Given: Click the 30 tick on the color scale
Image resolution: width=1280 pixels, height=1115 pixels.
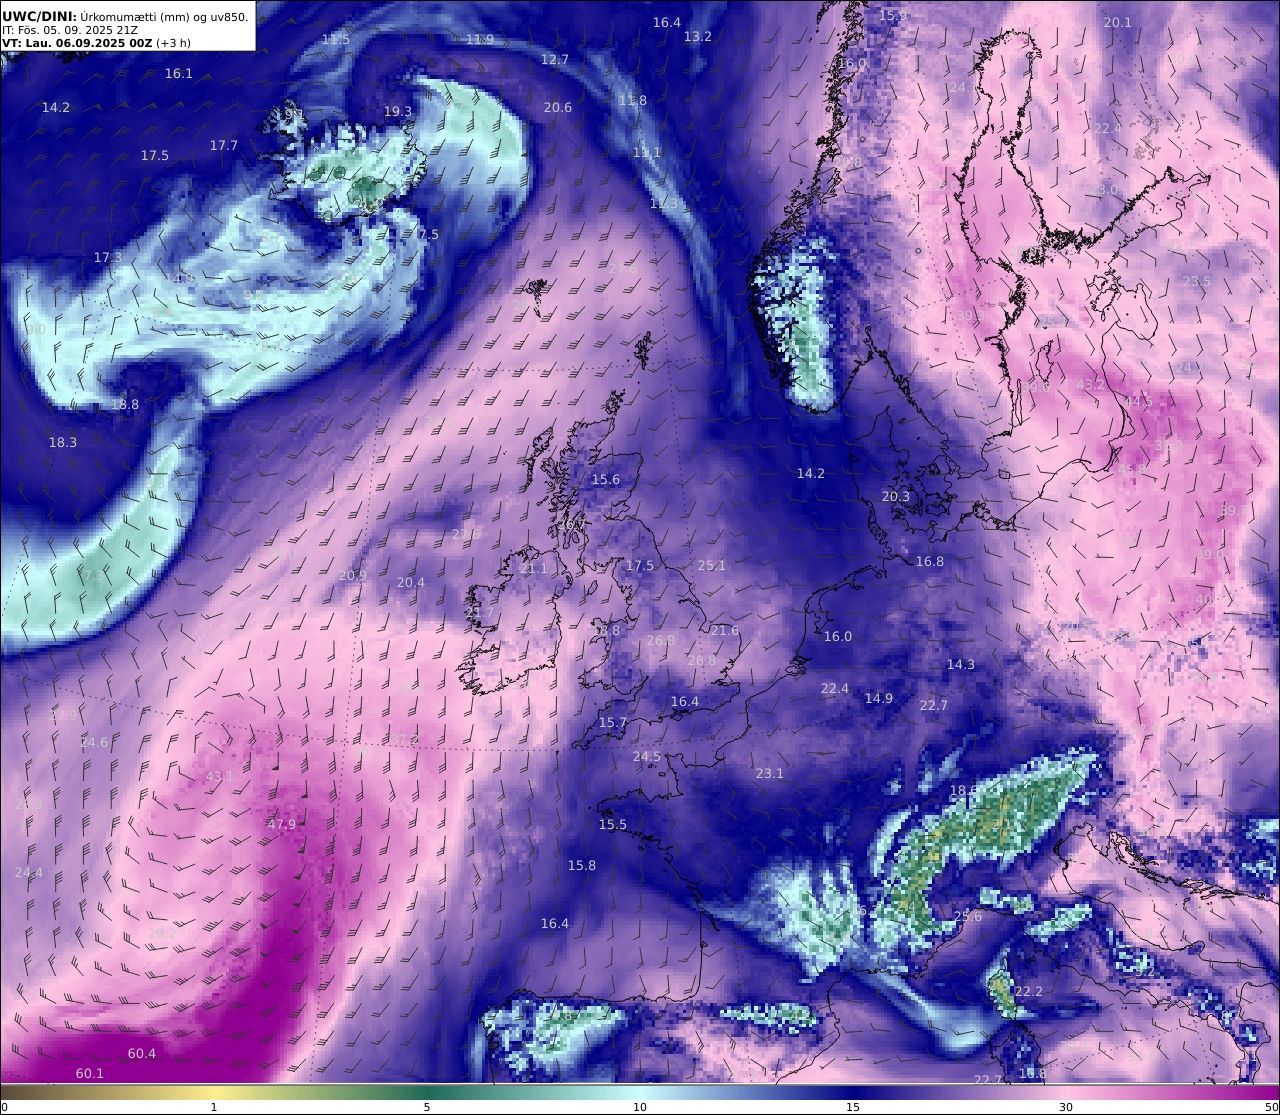Looking at the screenshot, I should (x=1066, y=1107).
